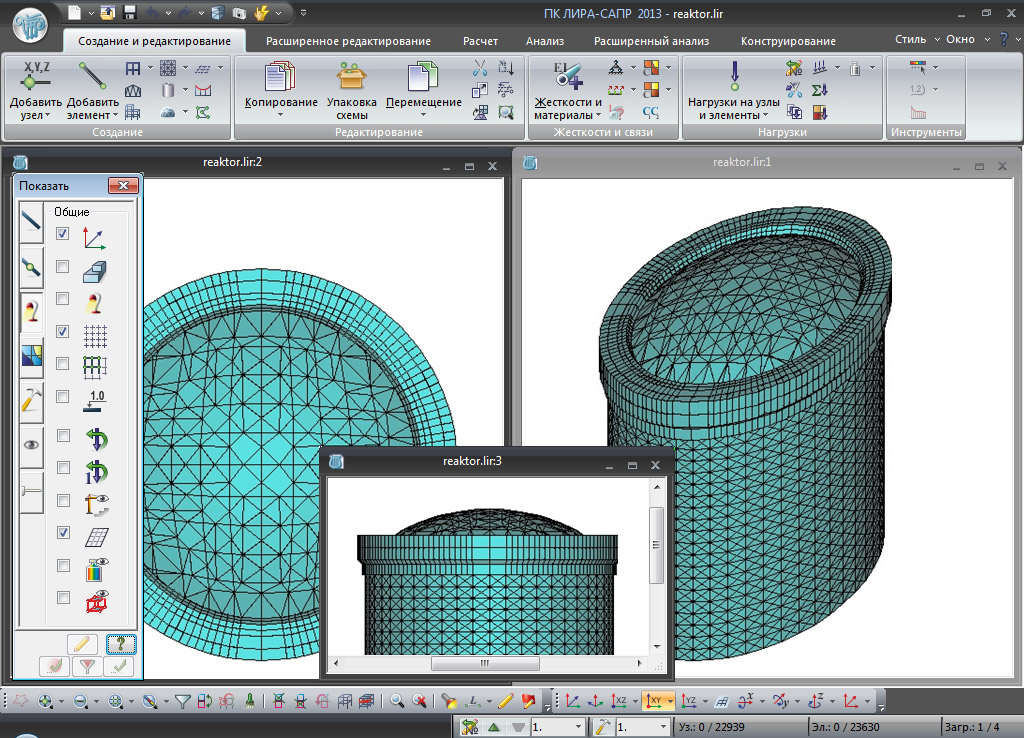Click the Add node (Добавить узел) icon

click(x=36, y=78)
